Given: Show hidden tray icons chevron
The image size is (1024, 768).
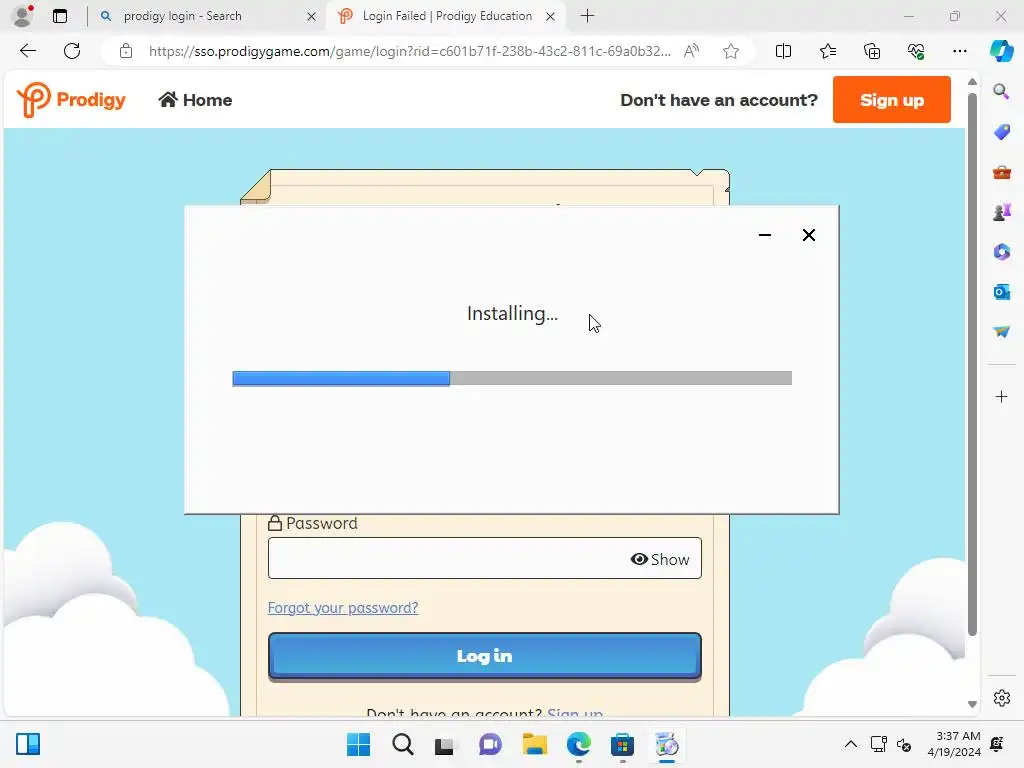Looking at the screenshot, I should coord(850,744).
